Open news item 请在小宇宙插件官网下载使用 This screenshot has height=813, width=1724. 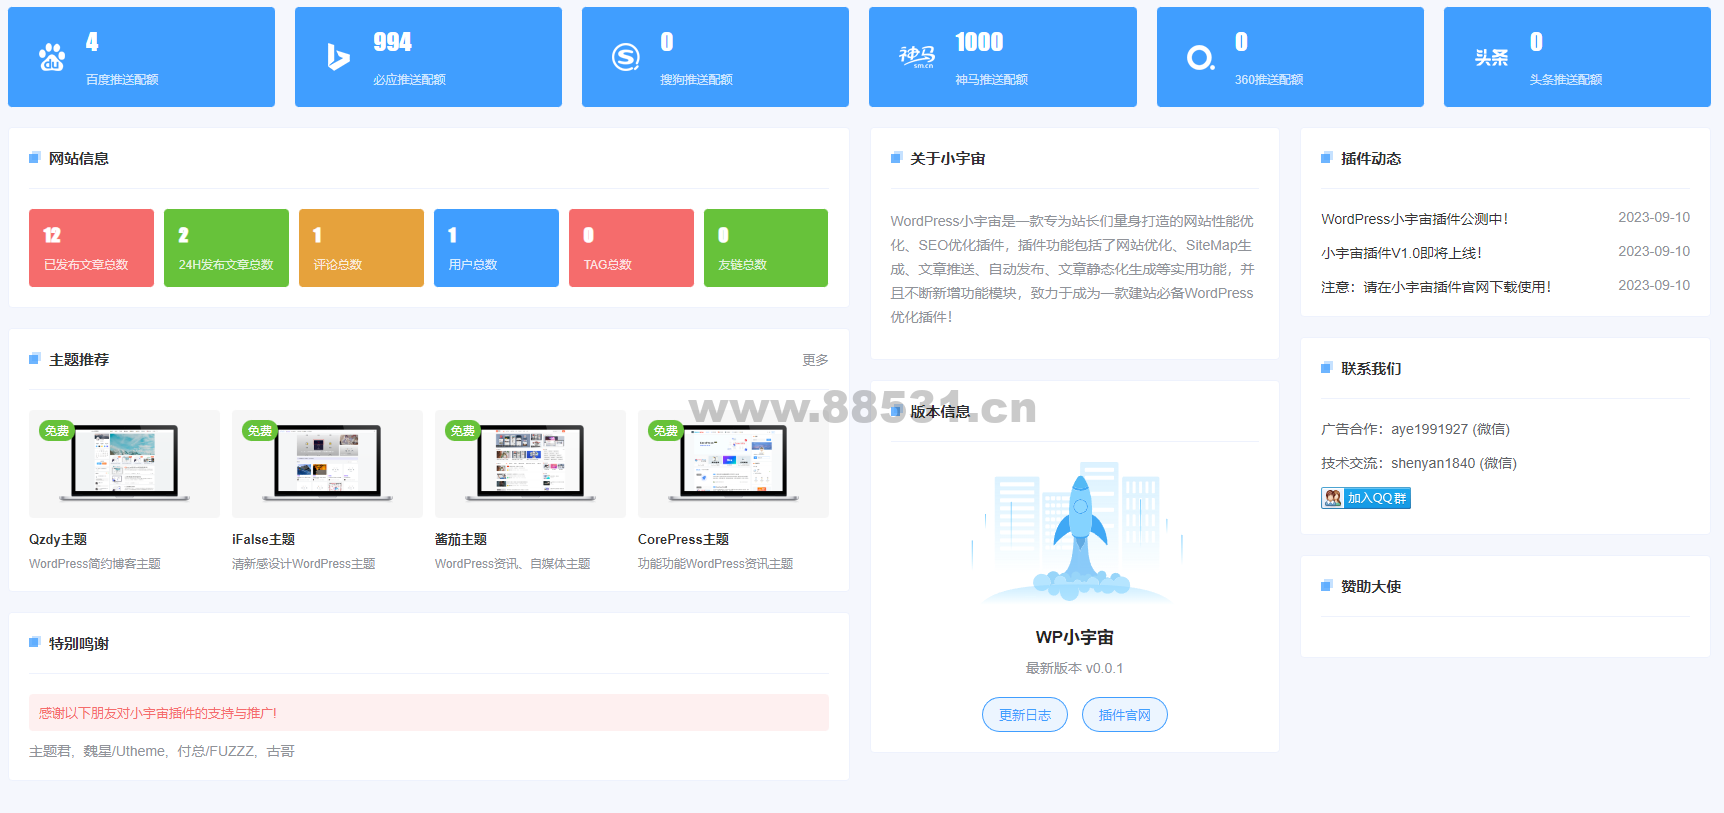(x=1436, y=287)
